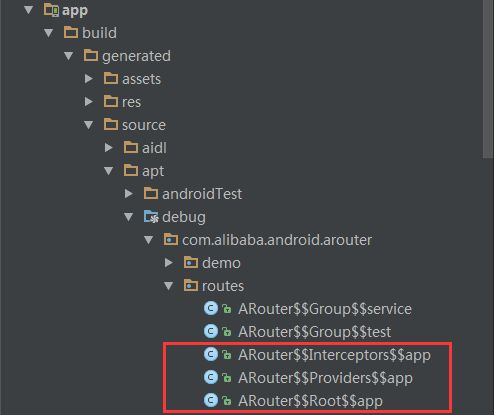Screen dimensions: 494x415
Task: Click the app module icon
Action: (51, 10)
